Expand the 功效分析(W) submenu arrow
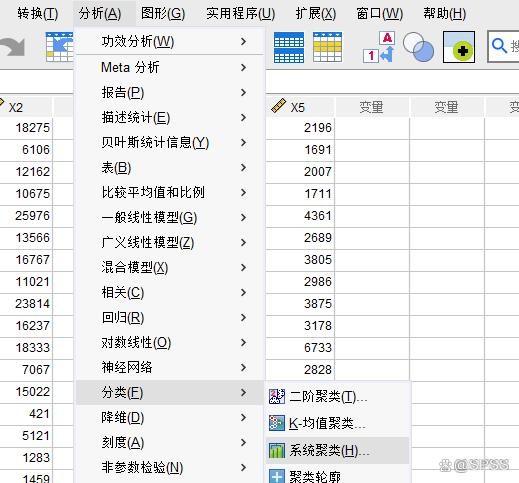 click(x=244, y=42)
